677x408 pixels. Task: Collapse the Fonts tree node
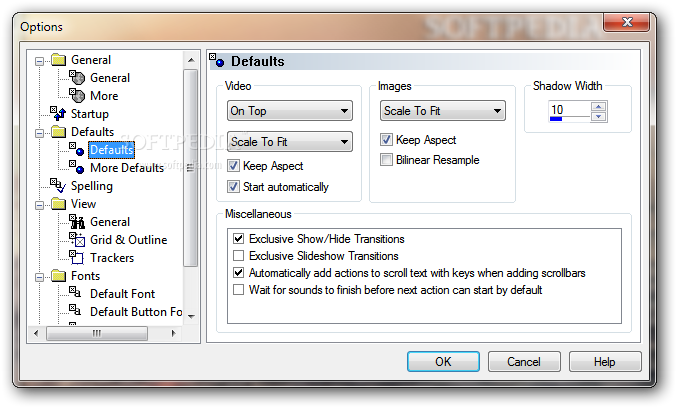pyautogui.click(x=39, y=277)
